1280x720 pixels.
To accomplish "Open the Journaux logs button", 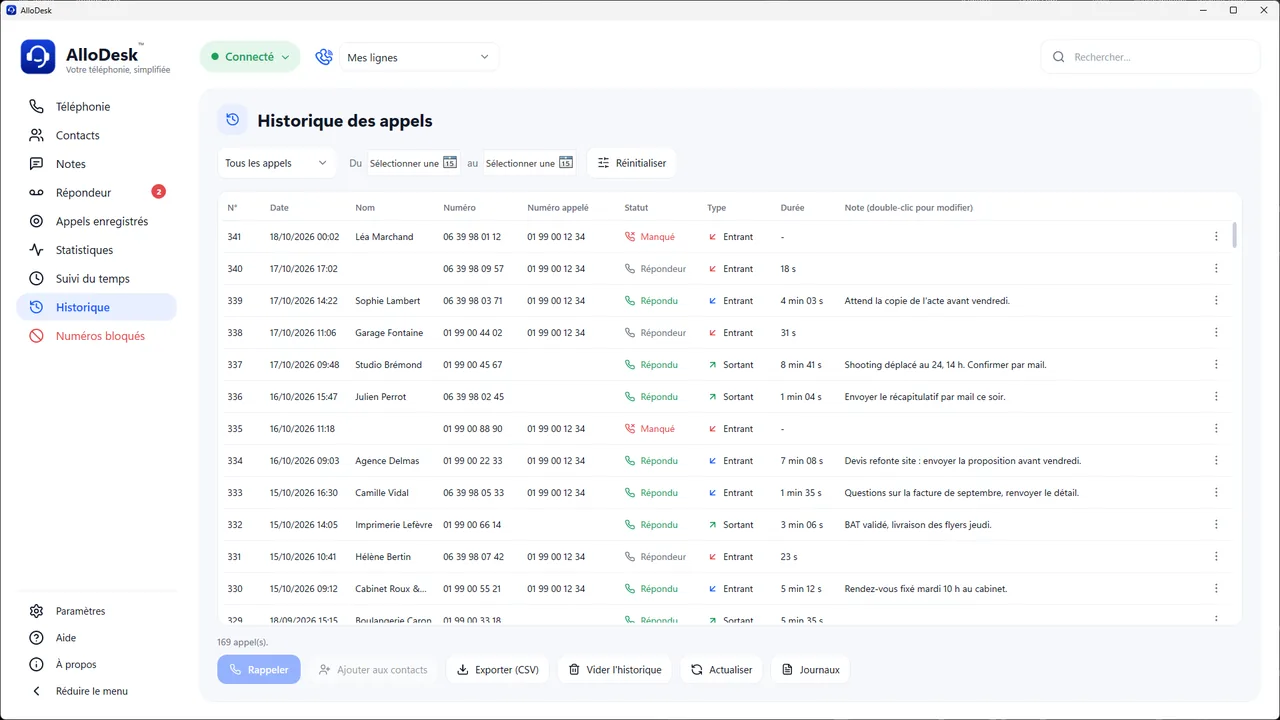I will point(810,670).
